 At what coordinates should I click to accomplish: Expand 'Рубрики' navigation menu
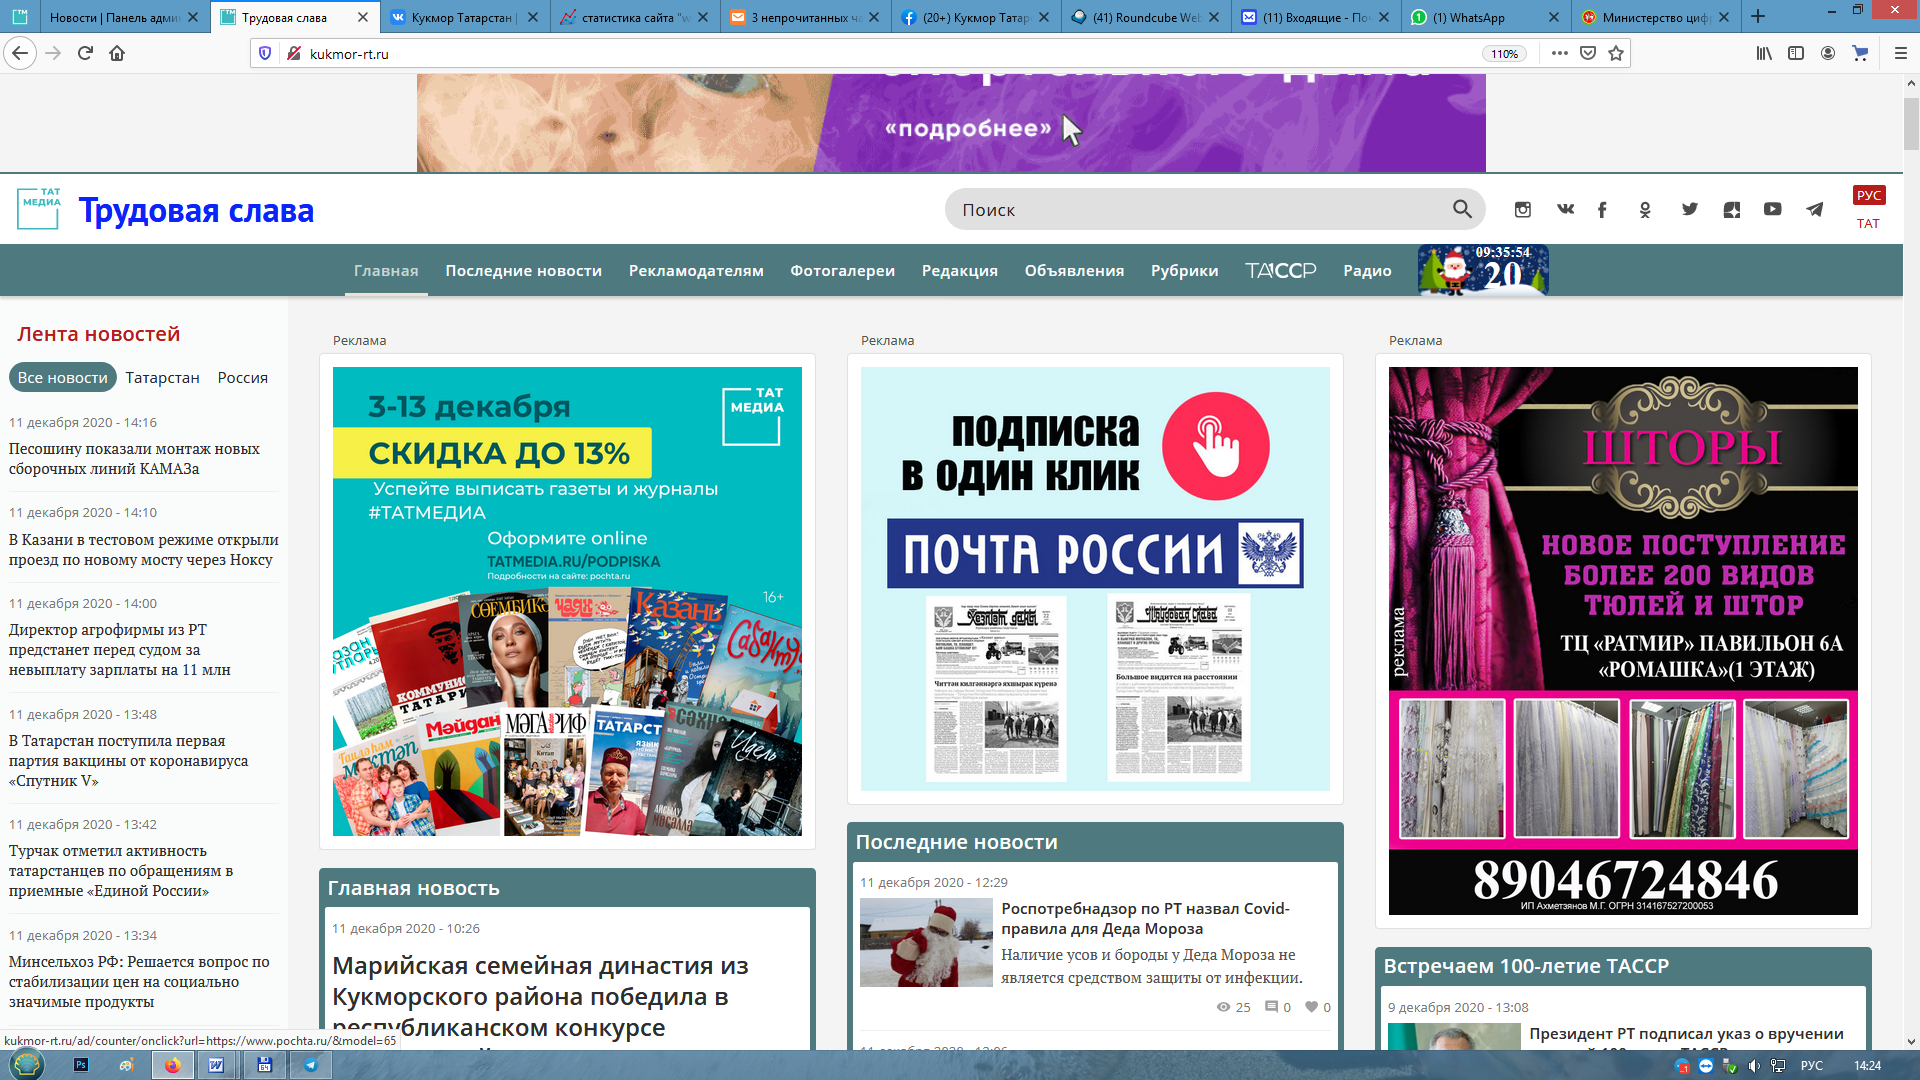[1184, 270]
